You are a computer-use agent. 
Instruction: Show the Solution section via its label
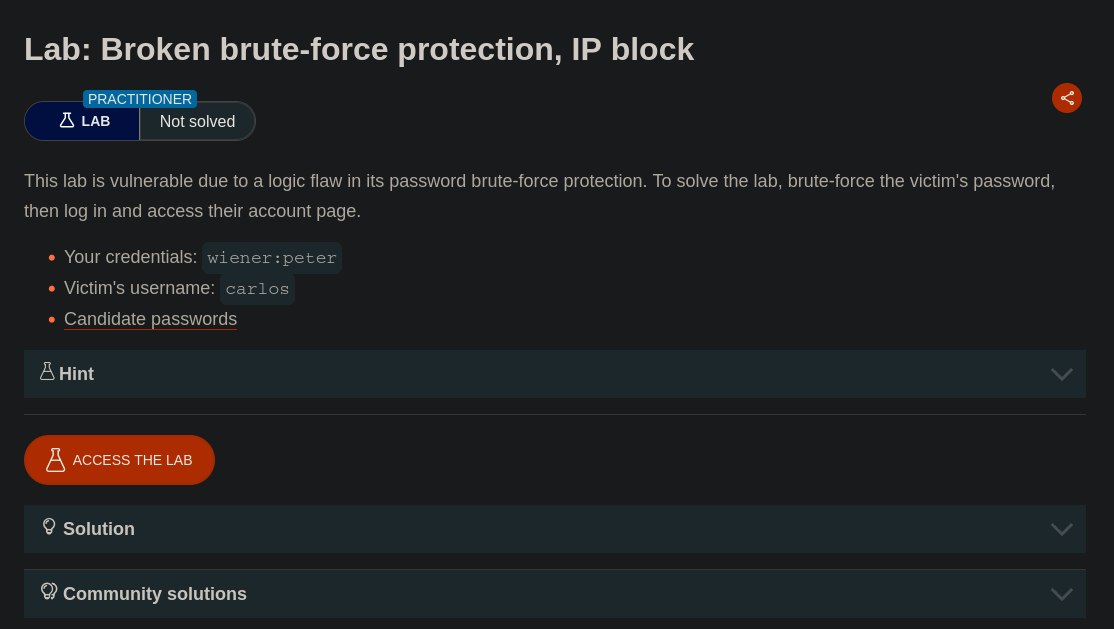(99, 529)
